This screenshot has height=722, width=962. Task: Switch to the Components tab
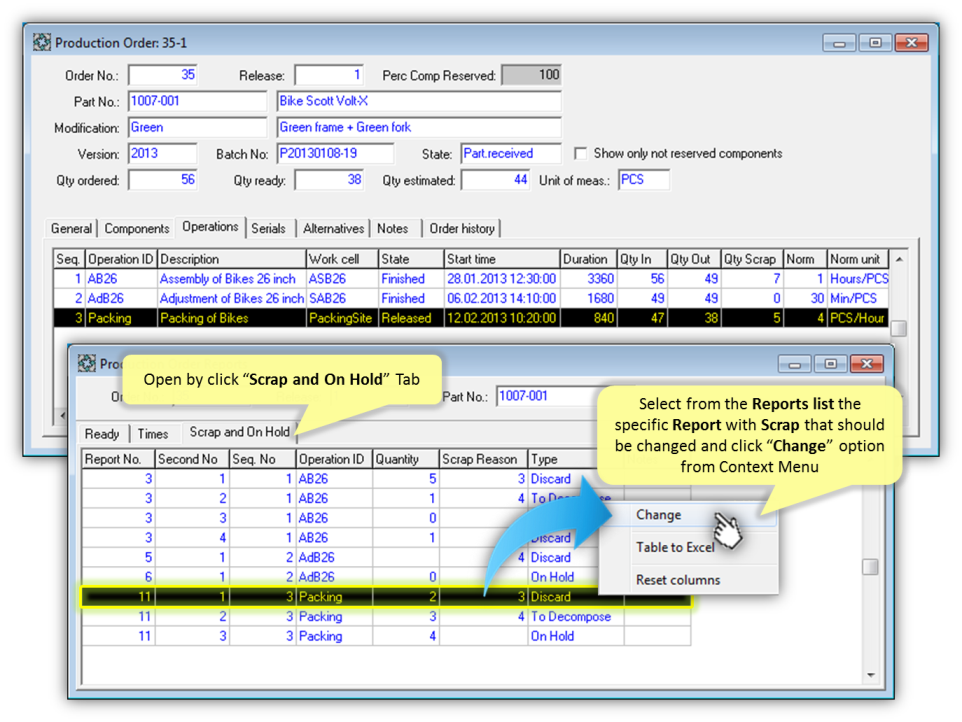tap(137, 229)
